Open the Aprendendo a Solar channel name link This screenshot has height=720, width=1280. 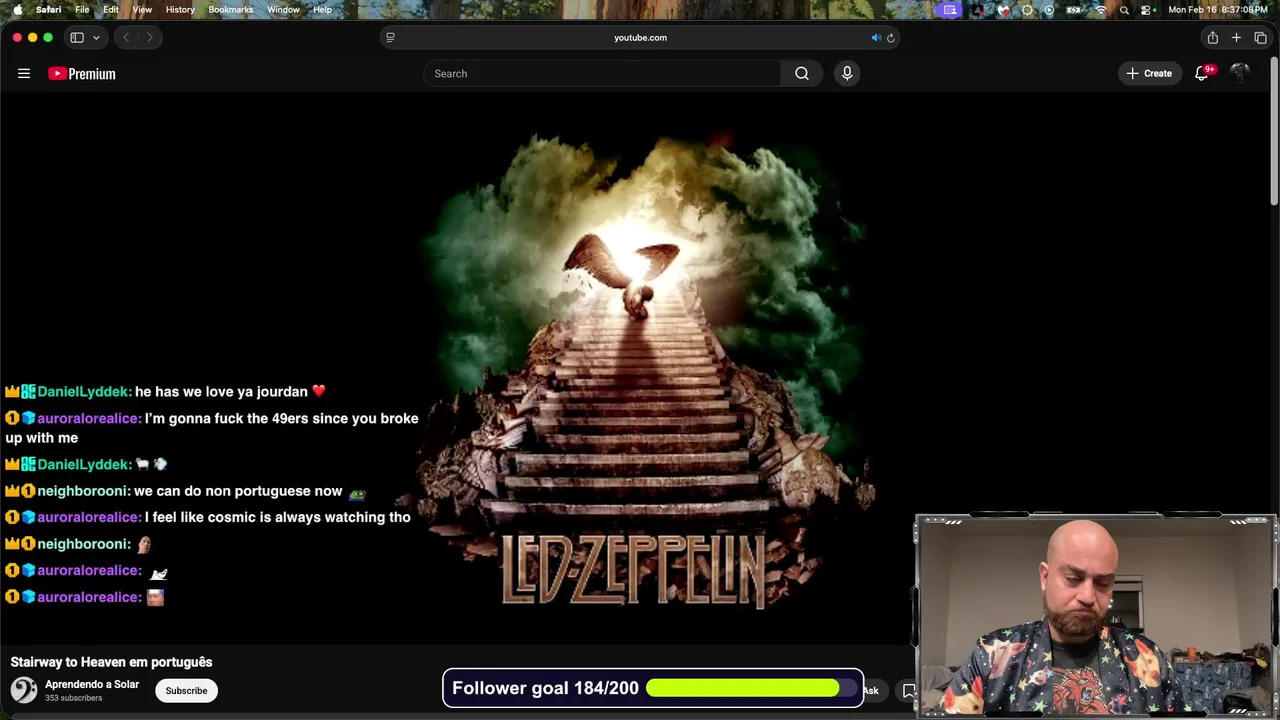[92, 684]
